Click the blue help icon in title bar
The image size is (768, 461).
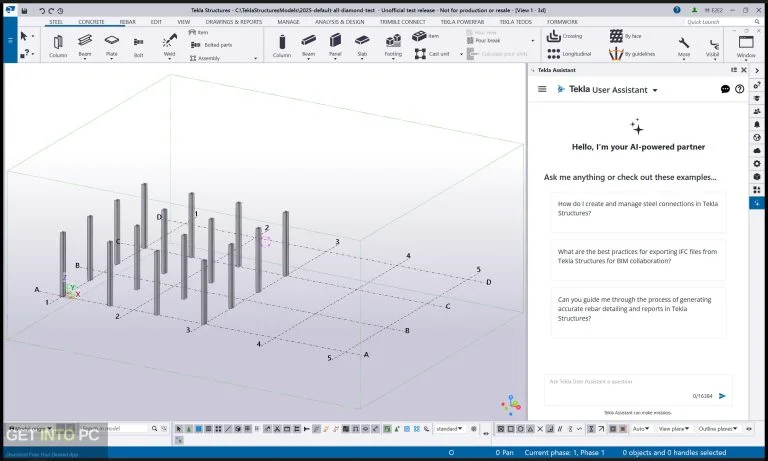677,10
